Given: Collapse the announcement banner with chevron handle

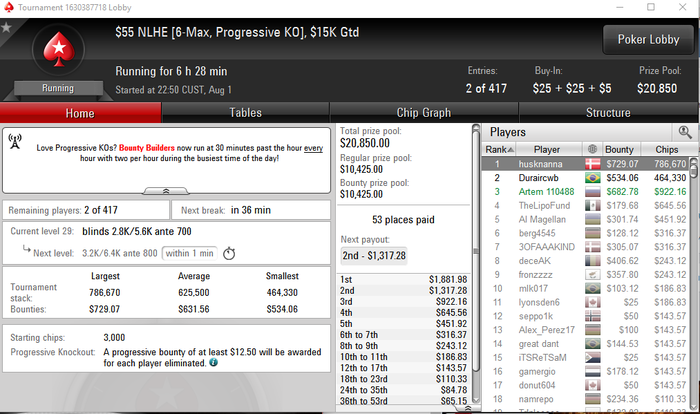Looking at the screenshot, I should click(166, 191).
